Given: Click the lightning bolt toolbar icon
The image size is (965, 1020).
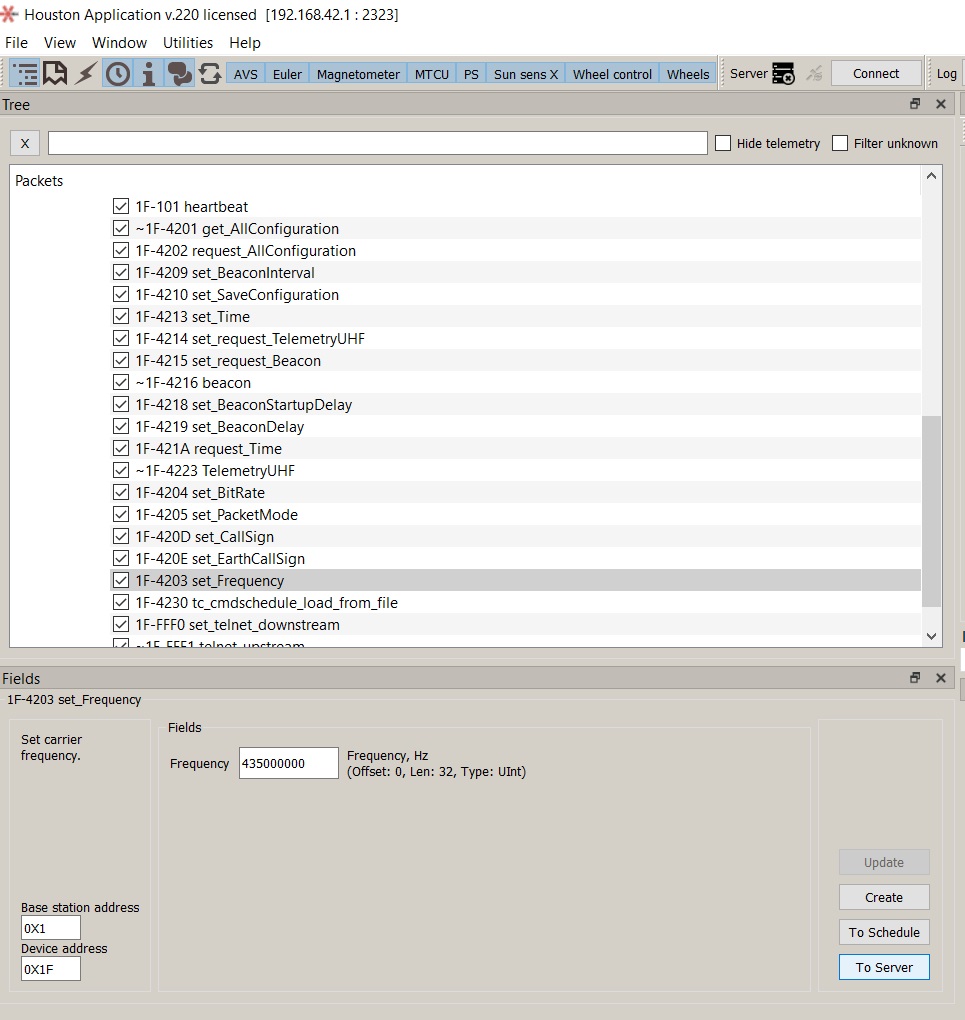Looking at the screenshot, I should coord(87,74).
